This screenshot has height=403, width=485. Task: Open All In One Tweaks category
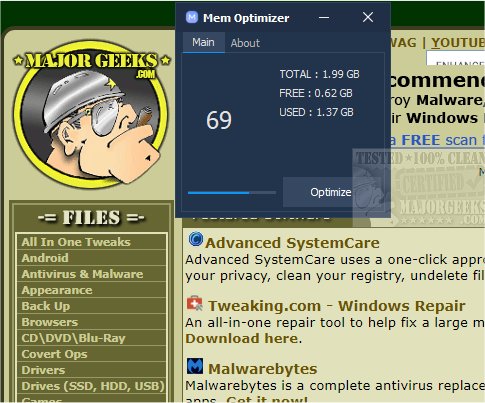click(91, 242)
